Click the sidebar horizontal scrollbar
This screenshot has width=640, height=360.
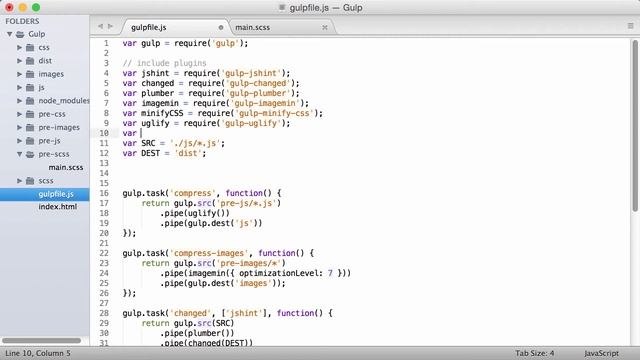pos(41,340)
